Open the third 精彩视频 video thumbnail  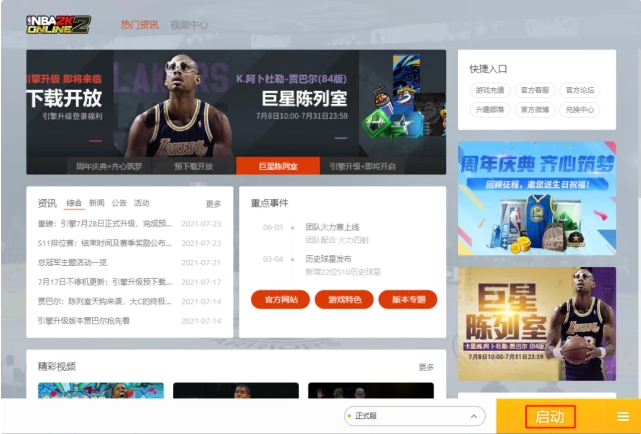point(371,390)
